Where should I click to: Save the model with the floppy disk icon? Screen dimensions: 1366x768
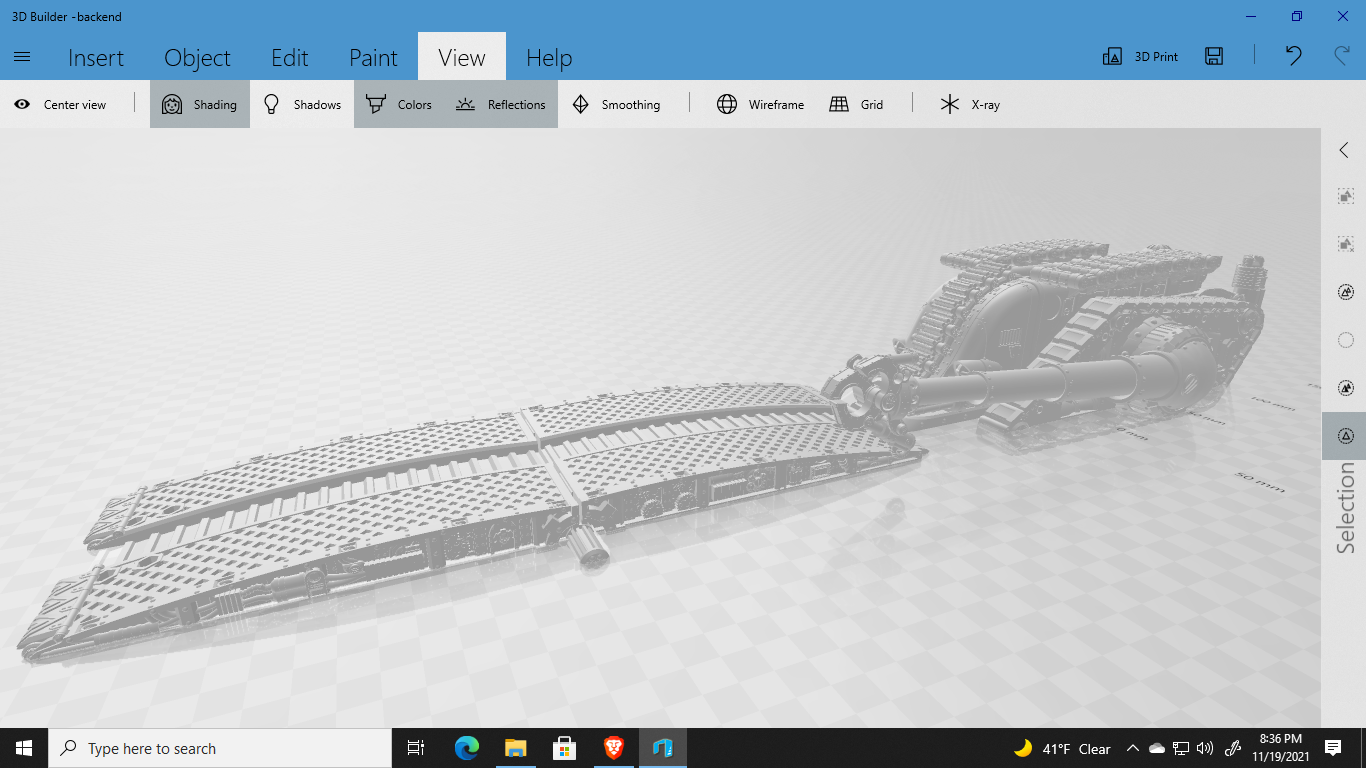(1214, 57)
